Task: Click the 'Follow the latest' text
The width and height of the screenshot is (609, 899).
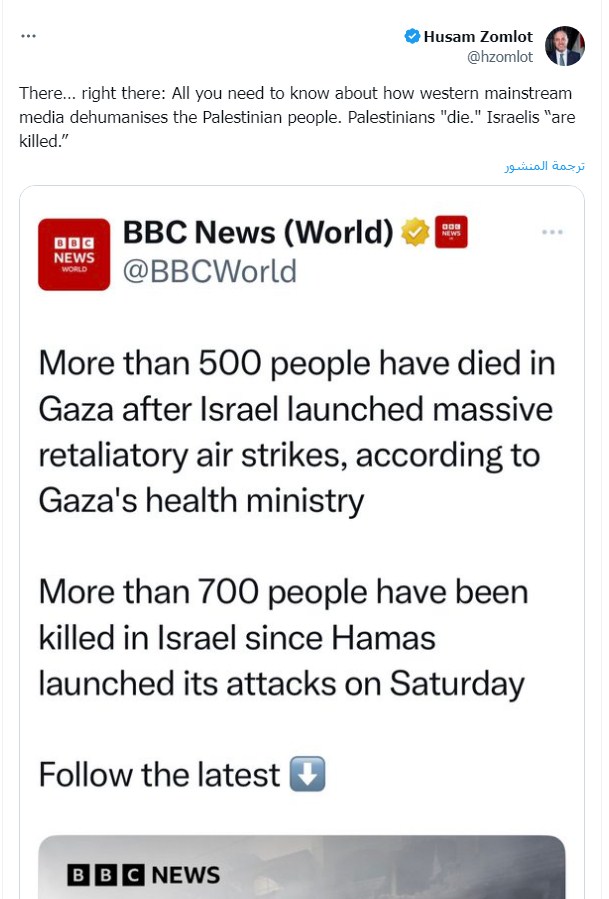Action: click(159, 775)
